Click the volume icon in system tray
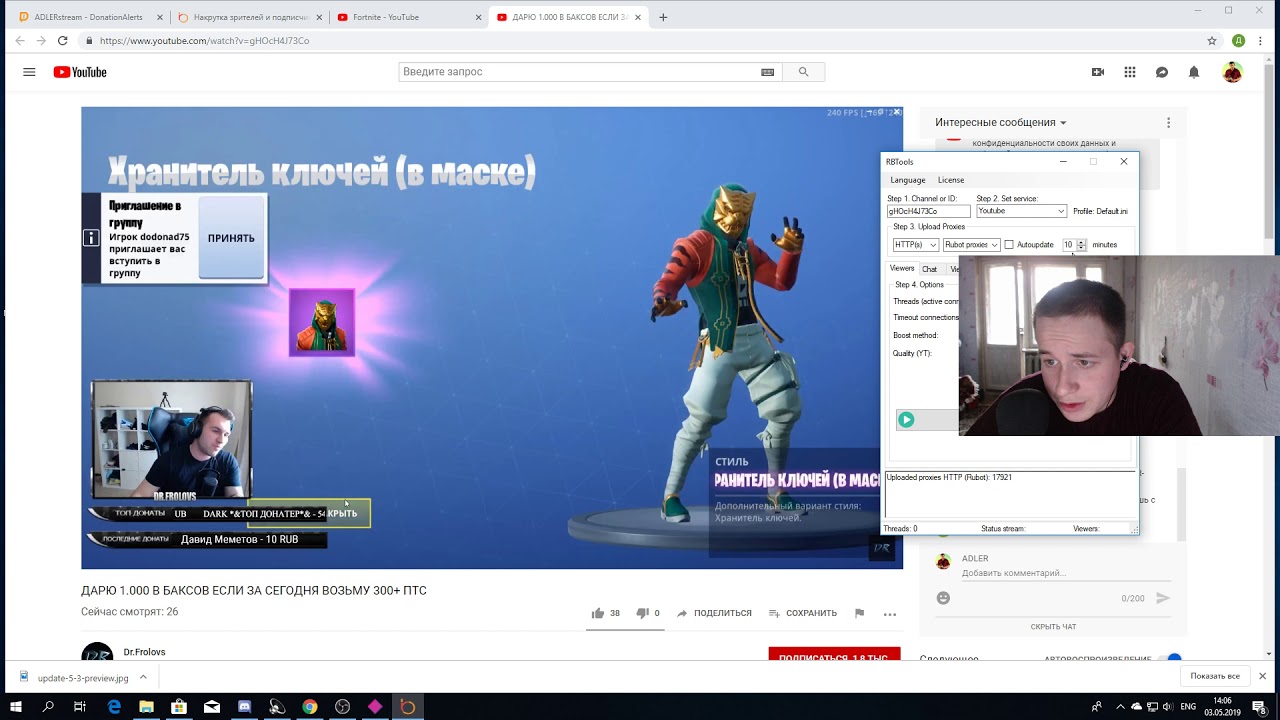Image resolution: width=1280 pixels, height=720 pixels. pos(1166,706)
